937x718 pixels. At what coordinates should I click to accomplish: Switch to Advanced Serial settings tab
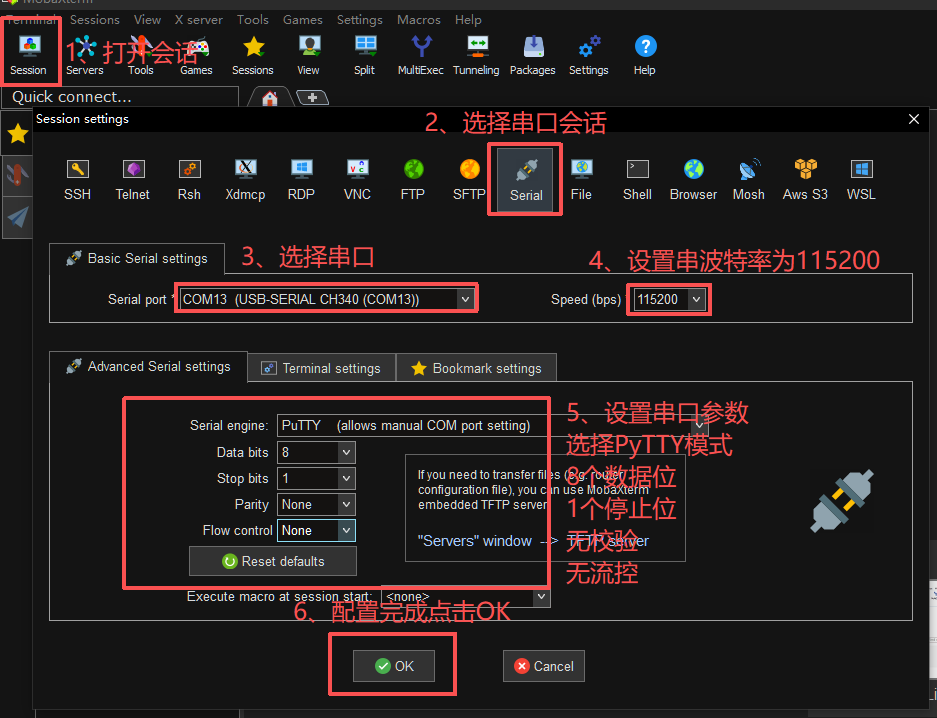[148, 366]
